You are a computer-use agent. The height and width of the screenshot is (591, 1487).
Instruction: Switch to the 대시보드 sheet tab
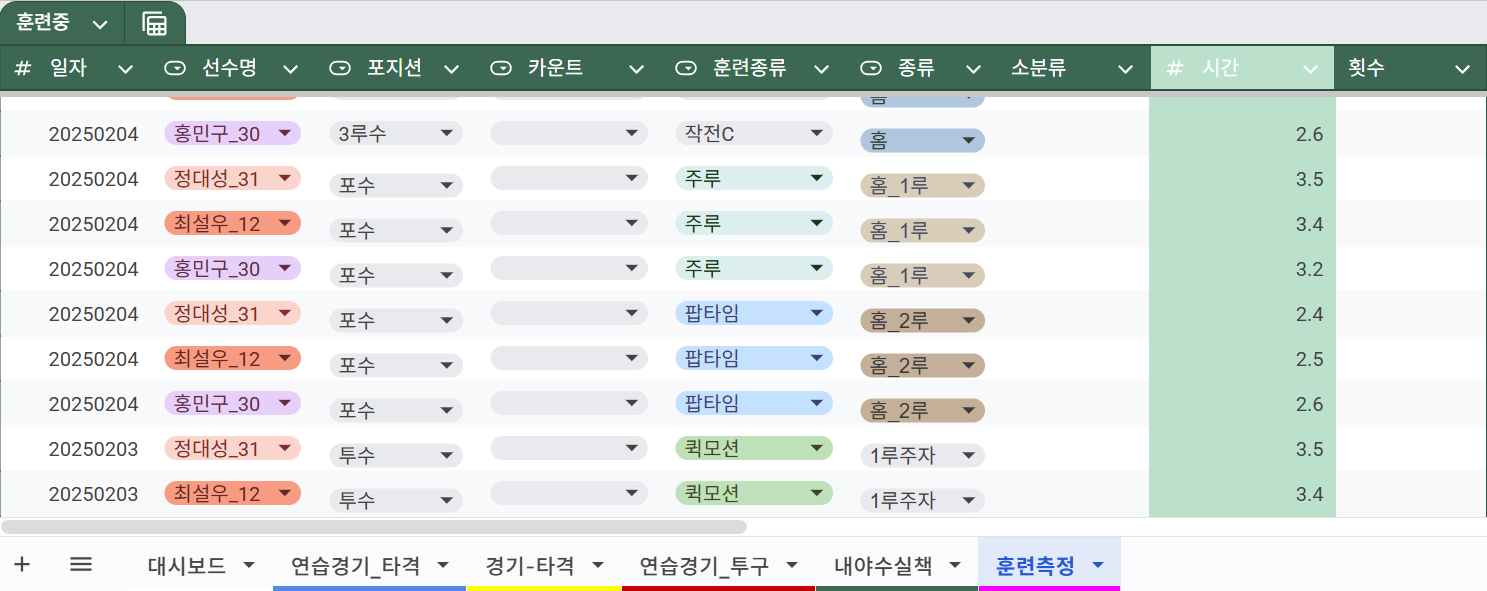pos(187,566)
